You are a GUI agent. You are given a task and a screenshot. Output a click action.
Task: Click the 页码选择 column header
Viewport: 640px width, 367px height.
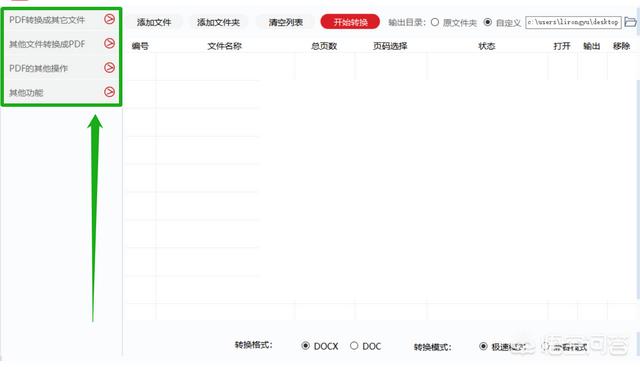coord(390,46)
